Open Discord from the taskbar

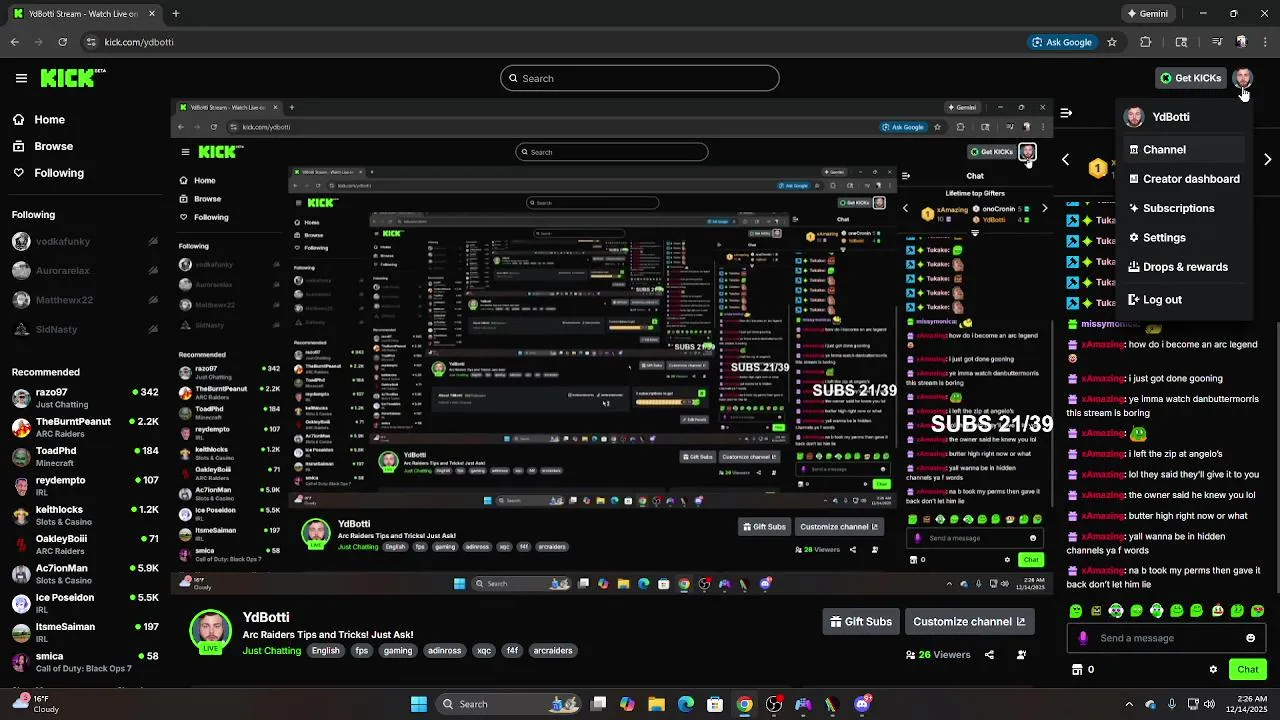(x=862, y=704)
